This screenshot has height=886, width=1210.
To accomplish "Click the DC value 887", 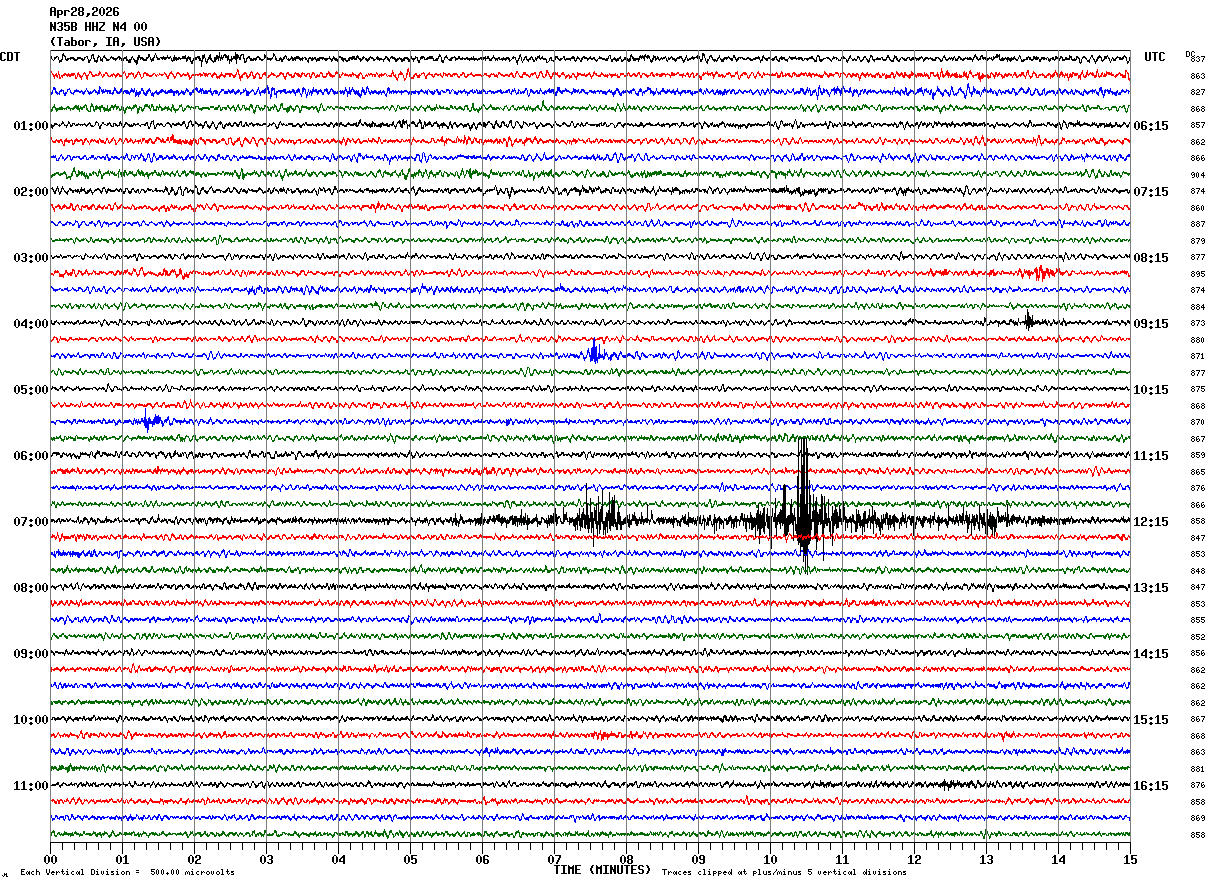I will 1197,224.
